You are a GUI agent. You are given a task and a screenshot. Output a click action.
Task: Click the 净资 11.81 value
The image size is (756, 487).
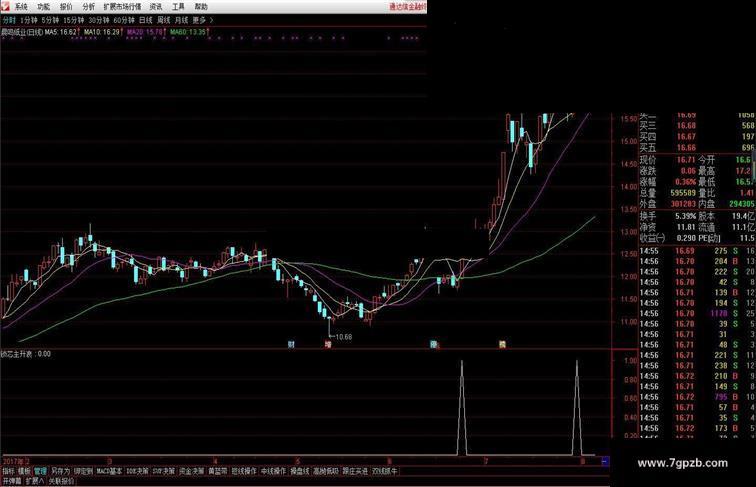click(686, 227)
